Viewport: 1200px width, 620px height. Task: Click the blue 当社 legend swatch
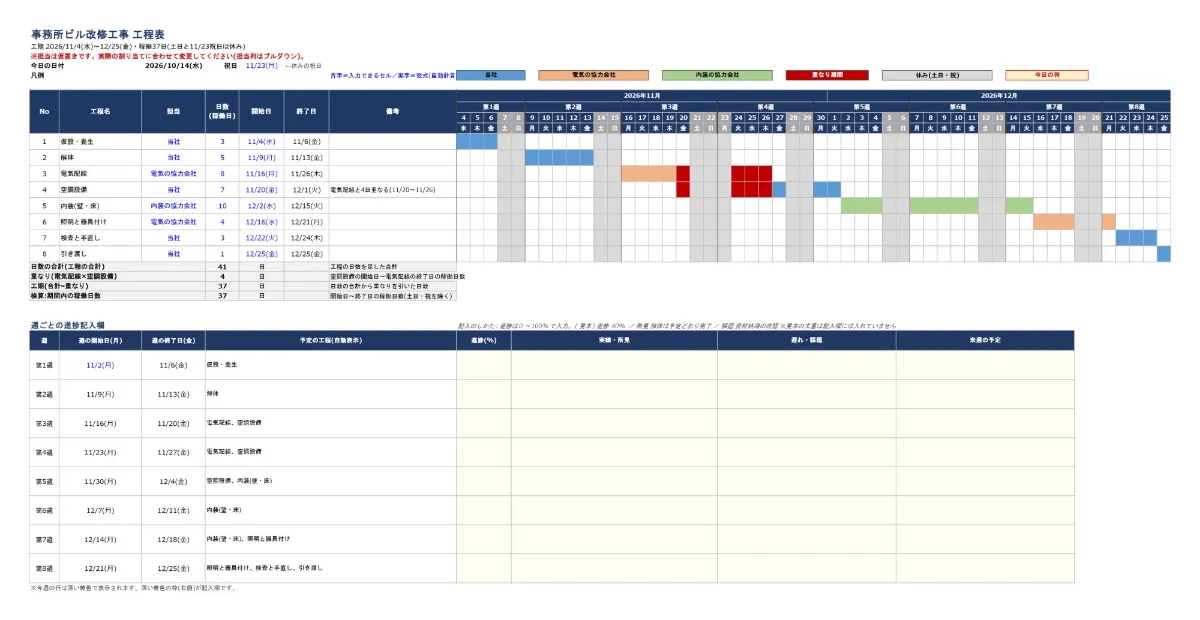pyautogui.click(x=491, y=75)
